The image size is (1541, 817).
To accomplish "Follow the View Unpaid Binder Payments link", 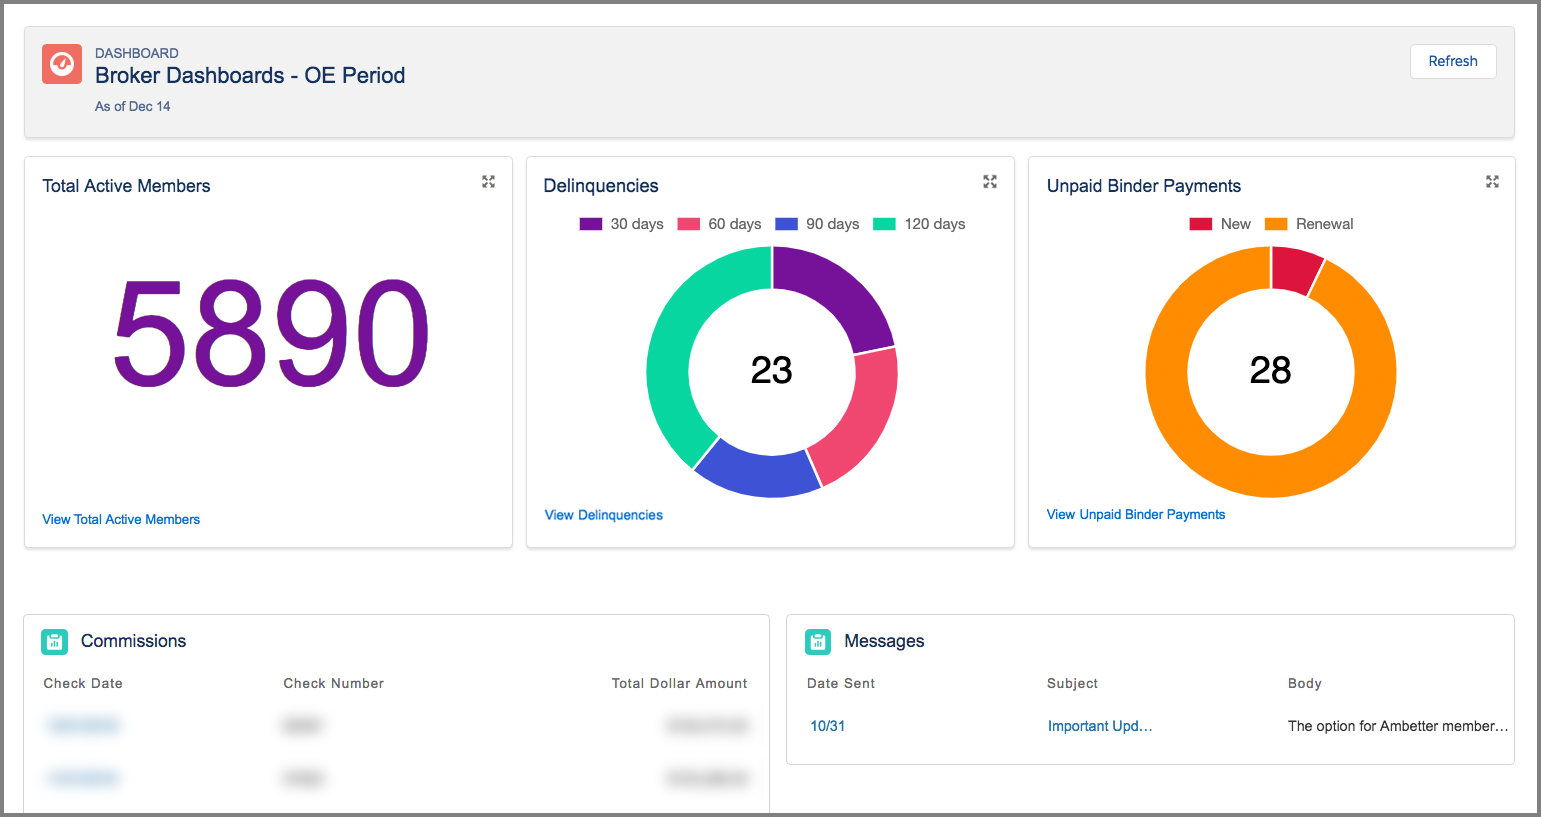I will 1135,514.
